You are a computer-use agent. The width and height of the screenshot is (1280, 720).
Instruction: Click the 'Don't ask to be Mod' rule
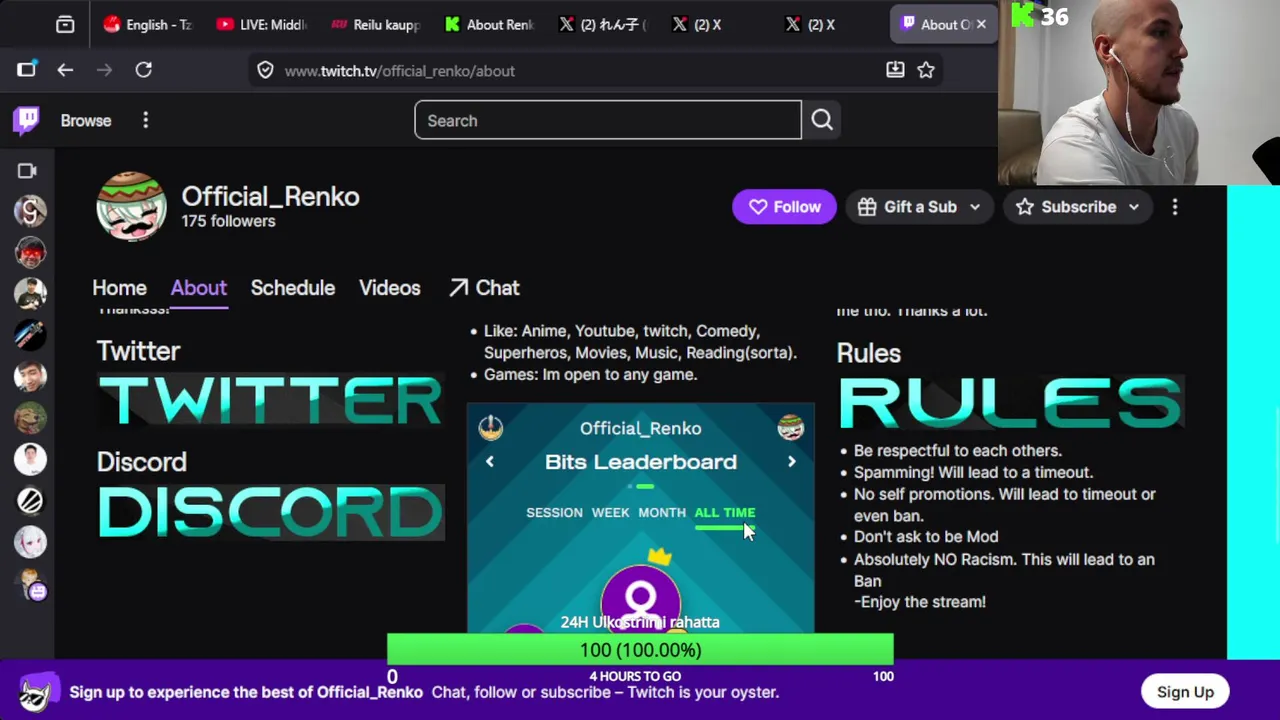(926, 537)
